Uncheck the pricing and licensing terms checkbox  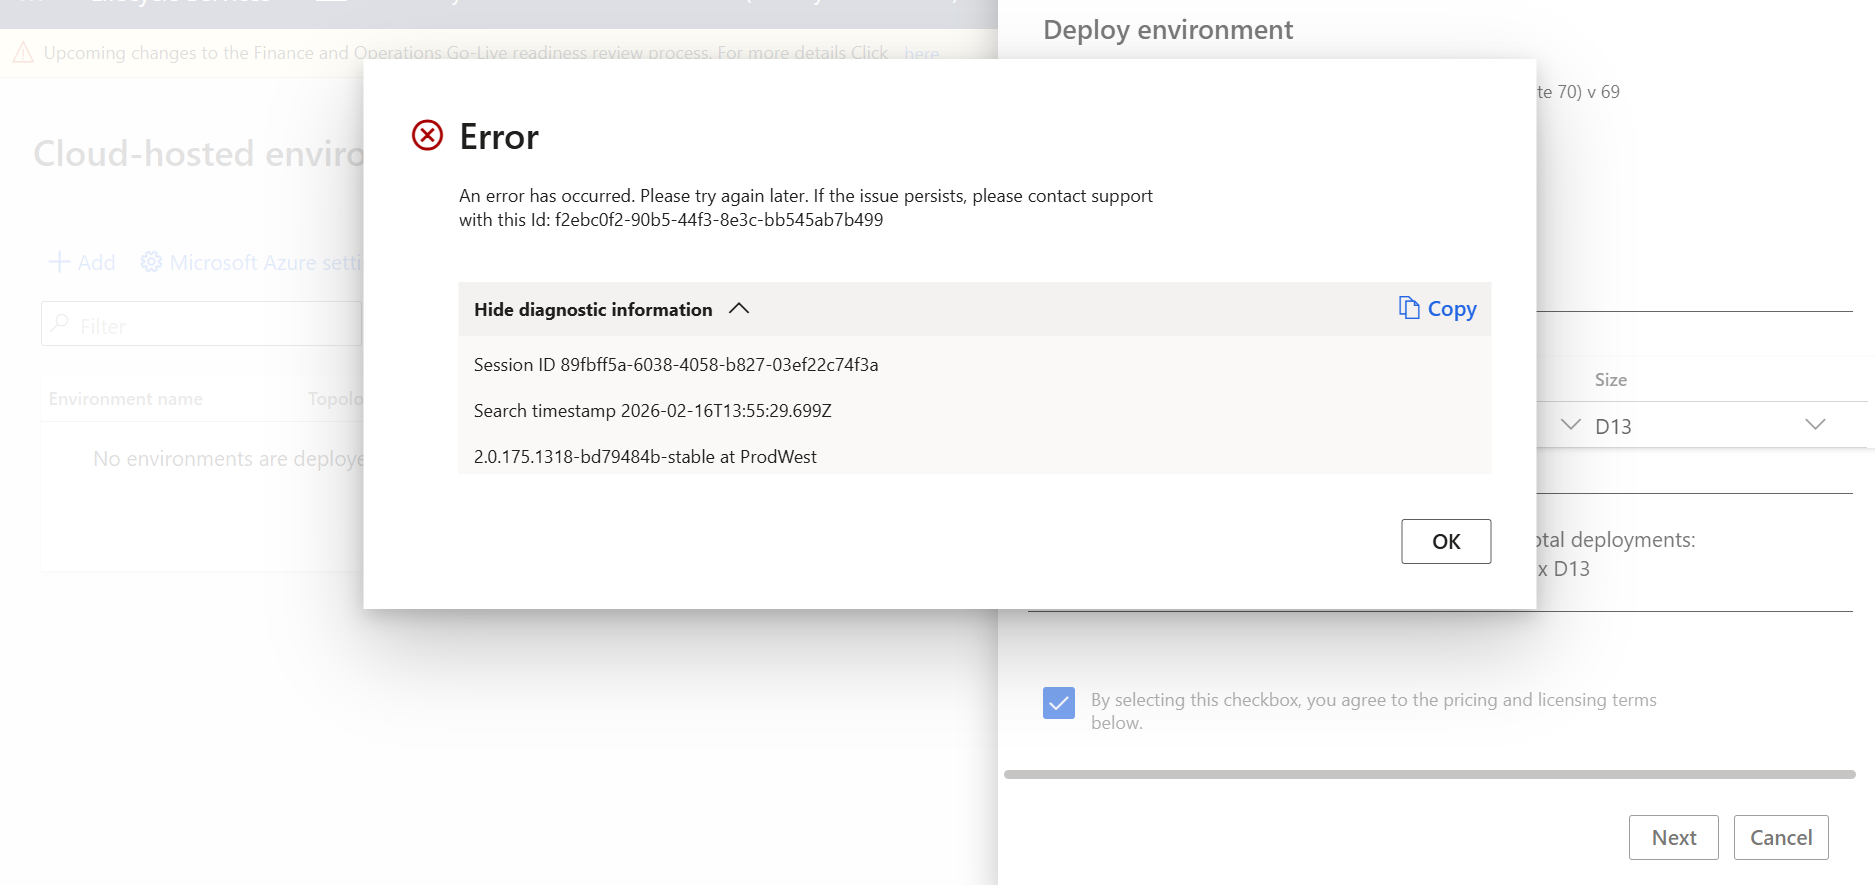1058,703
